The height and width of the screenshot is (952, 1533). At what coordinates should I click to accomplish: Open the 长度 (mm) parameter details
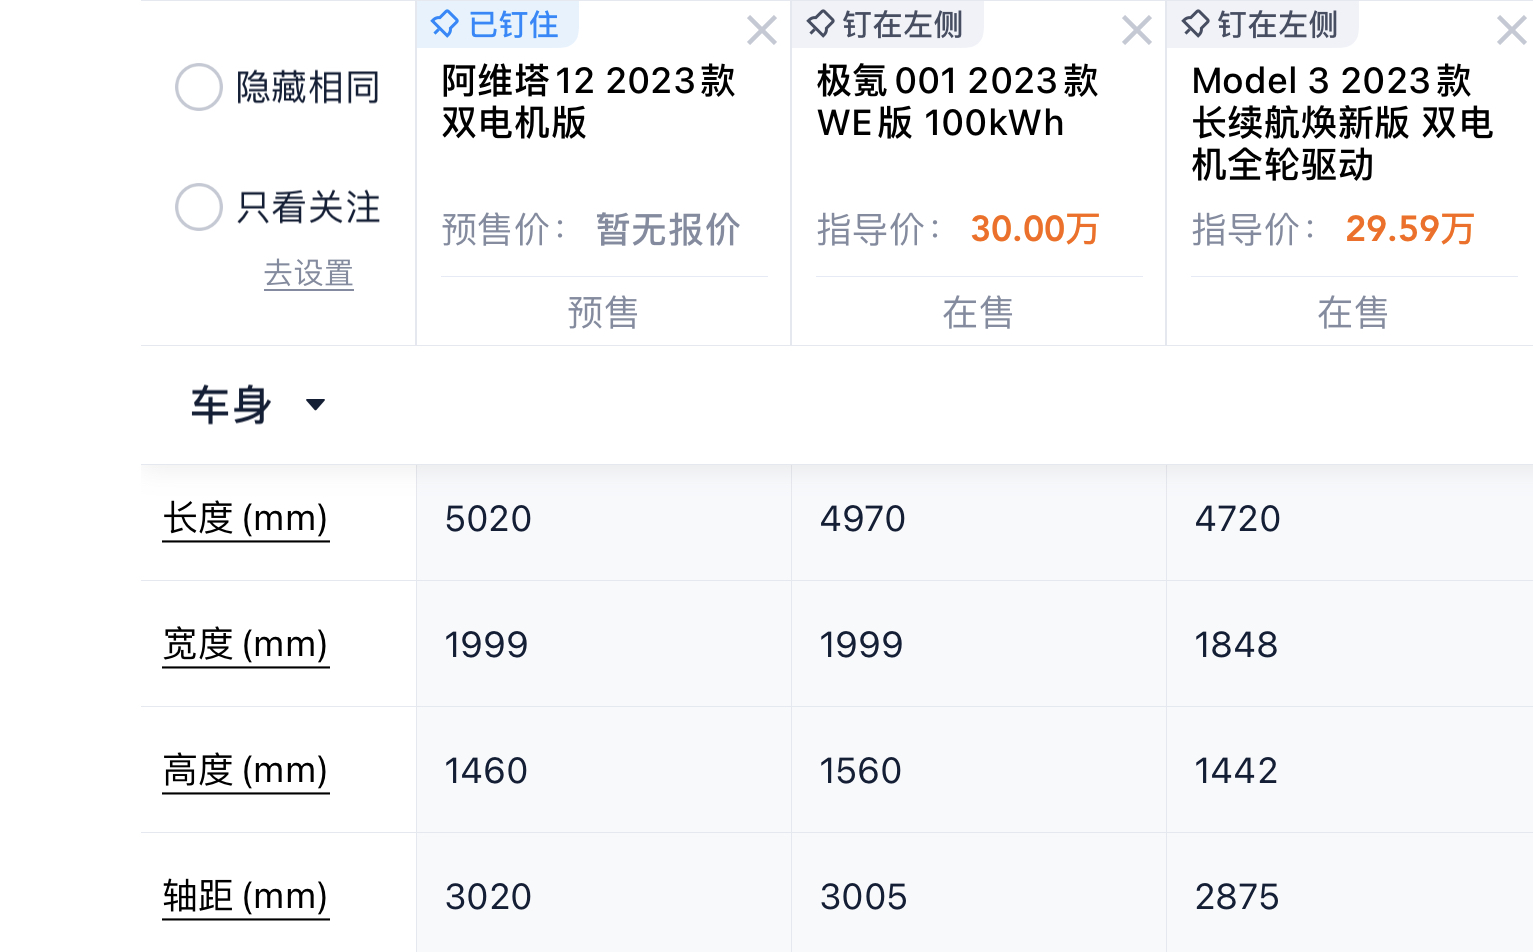245,519
